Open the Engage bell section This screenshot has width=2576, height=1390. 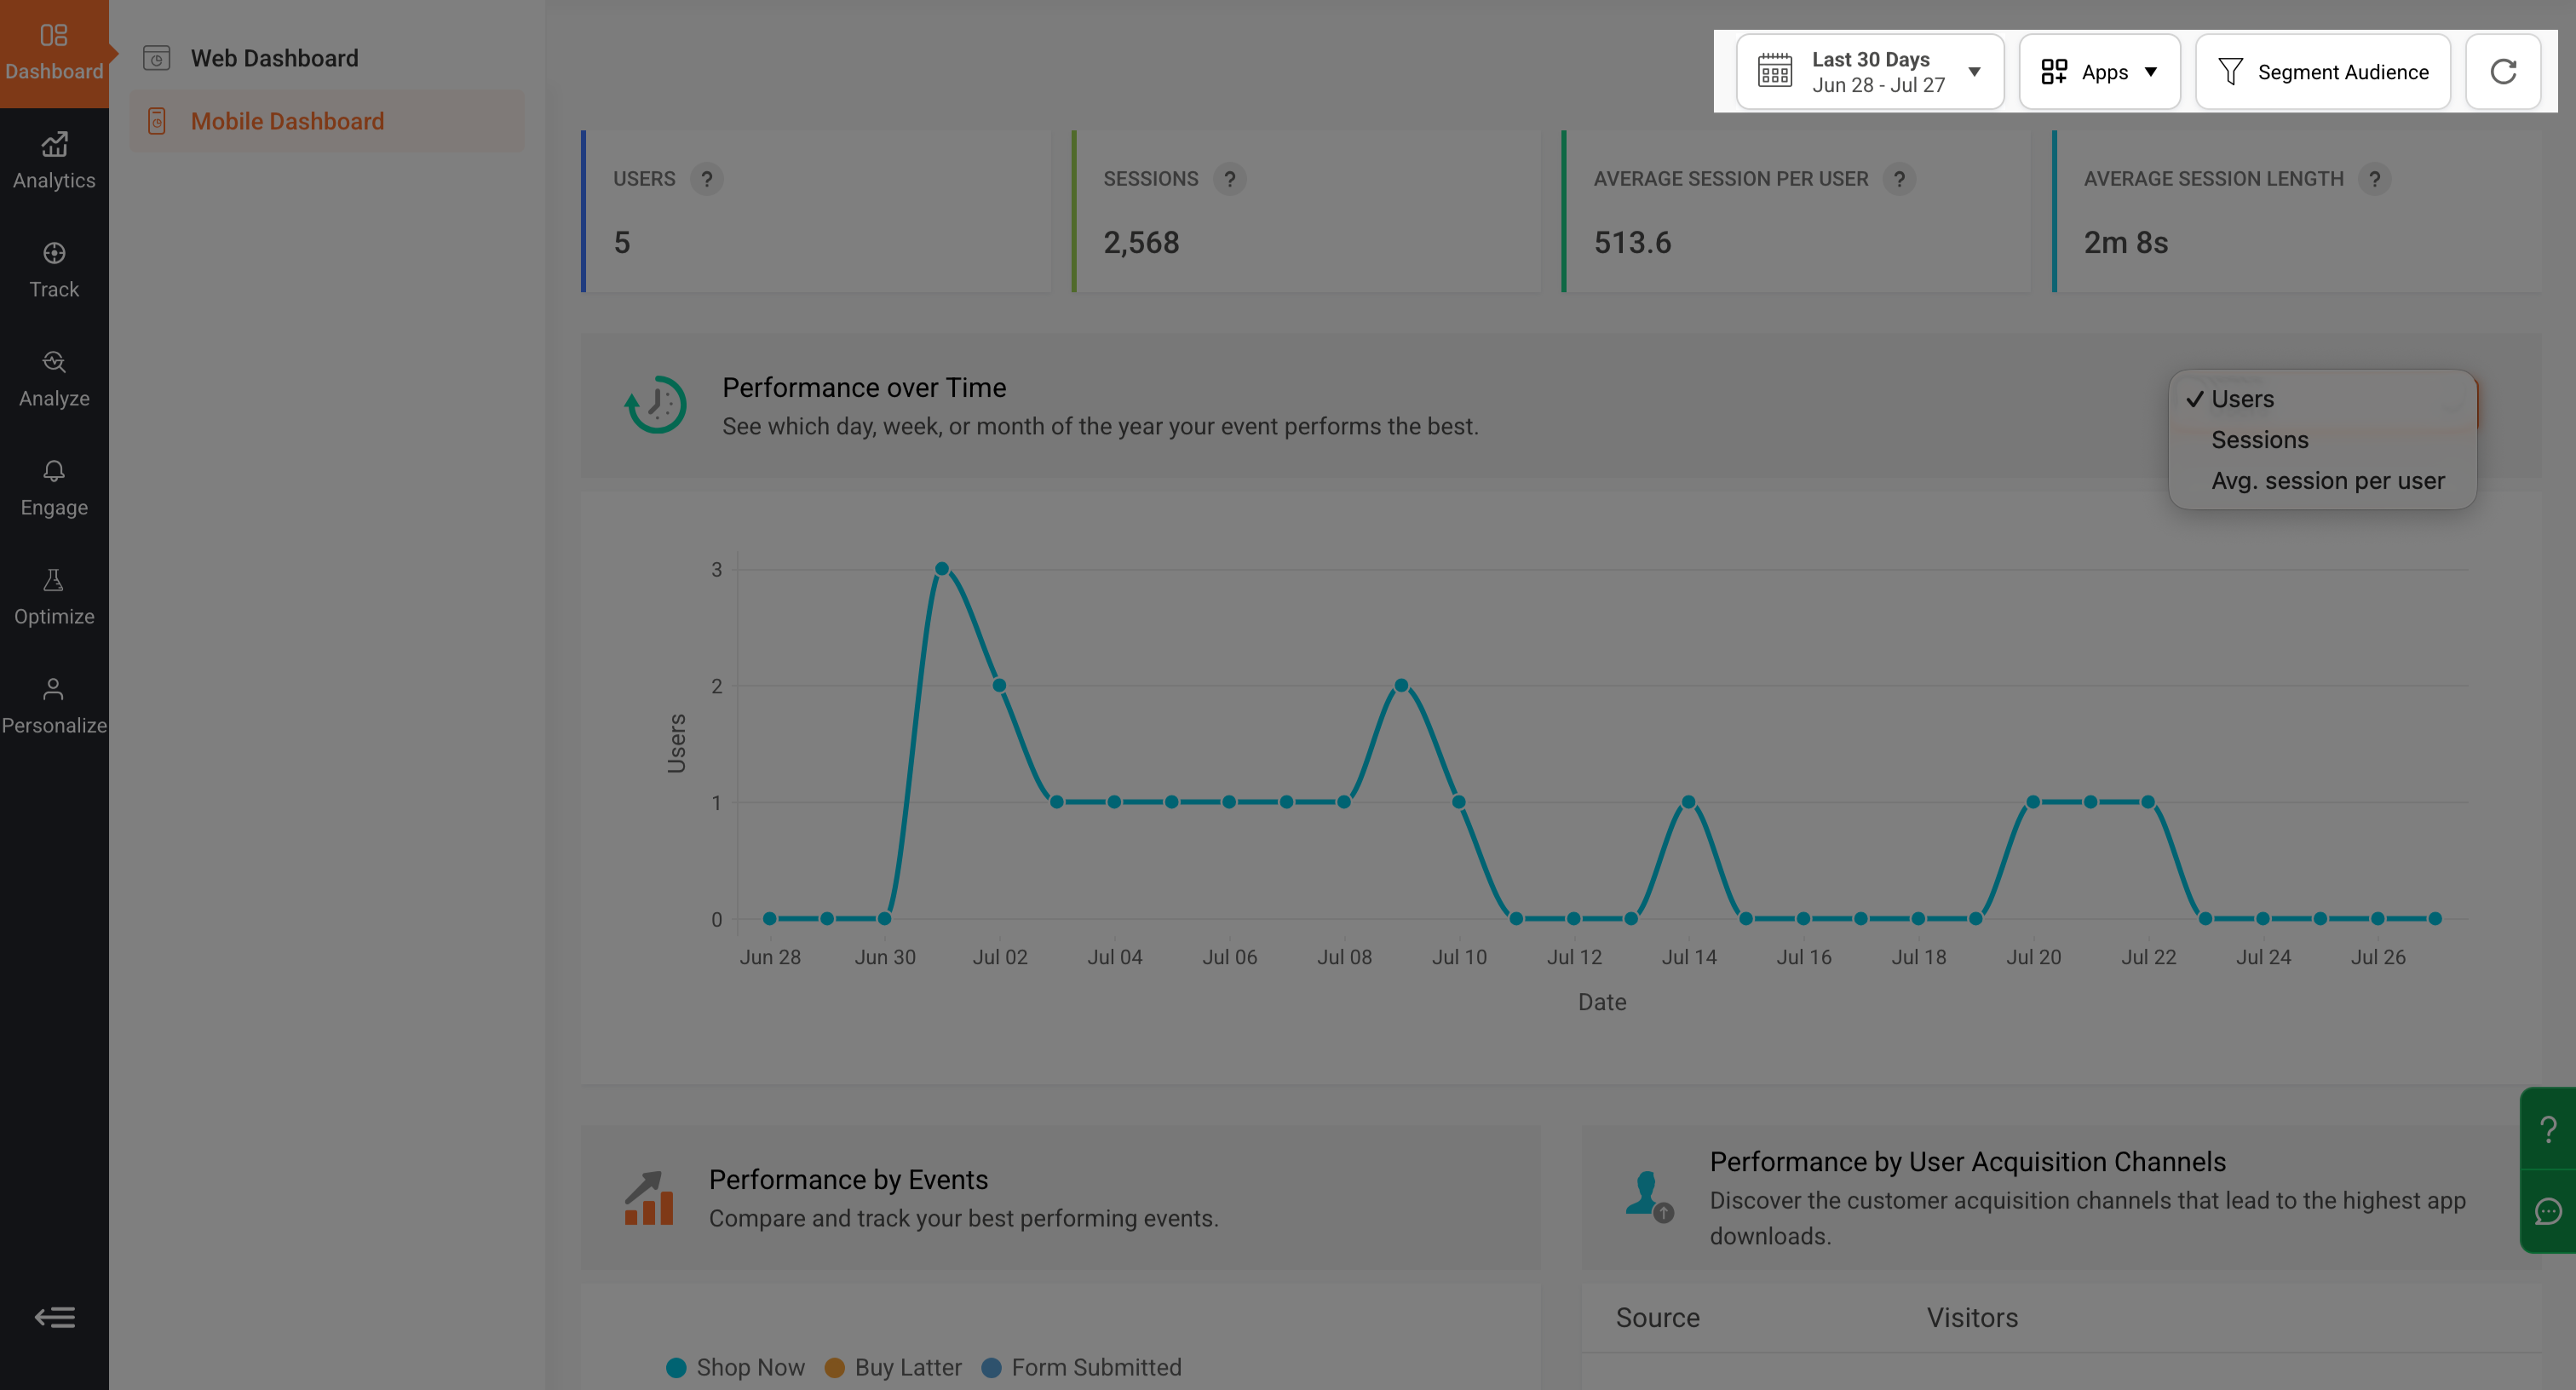coord(54,488)
